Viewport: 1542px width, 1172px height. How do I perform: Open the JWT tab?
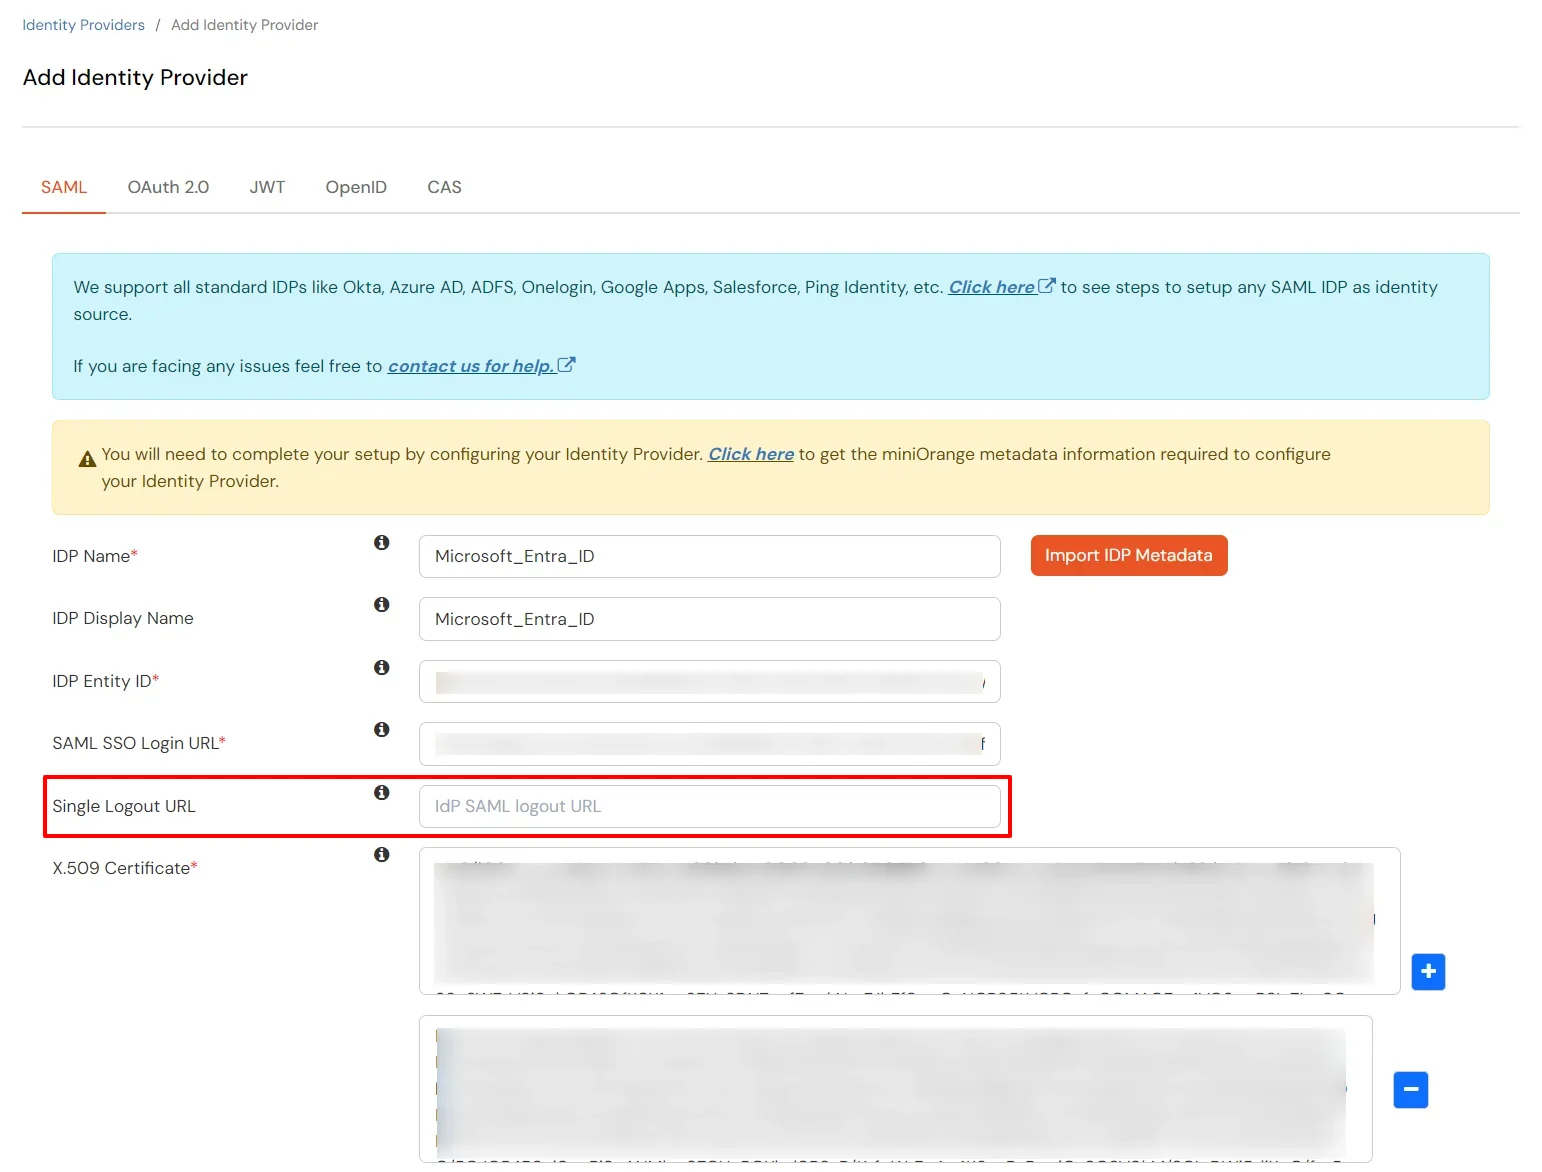(267, 187)
